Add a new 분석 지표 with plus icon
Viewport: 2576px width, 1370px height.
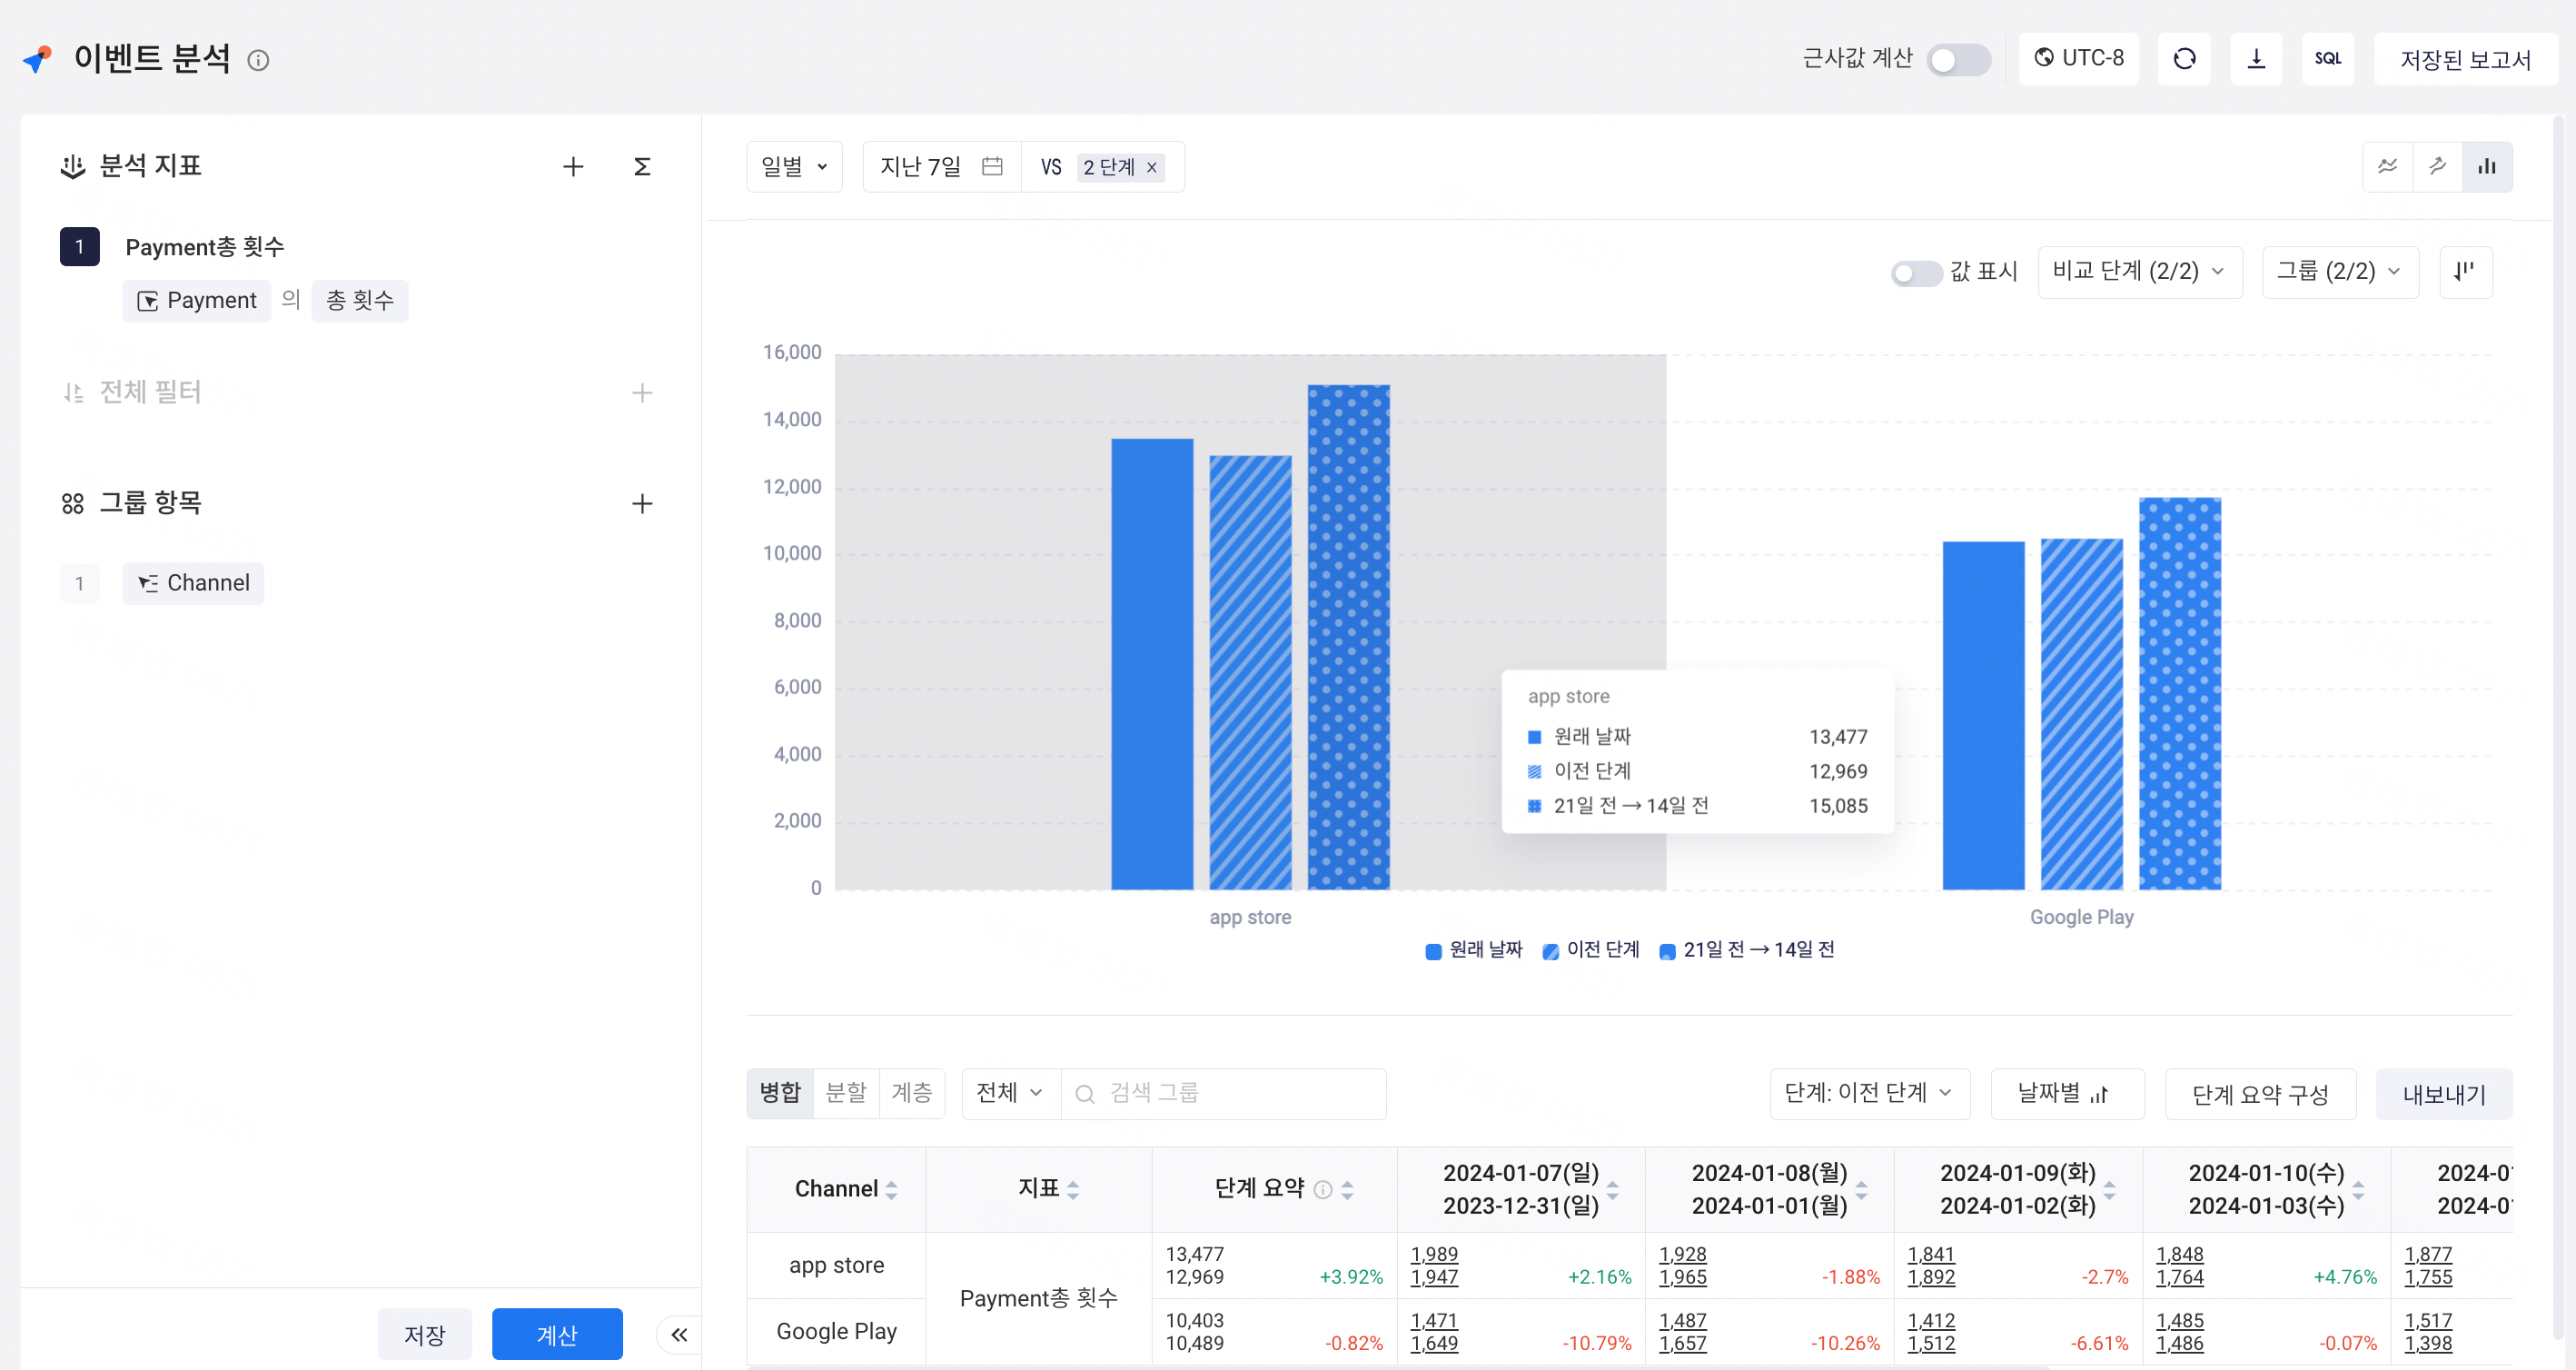tap(573, 166)
